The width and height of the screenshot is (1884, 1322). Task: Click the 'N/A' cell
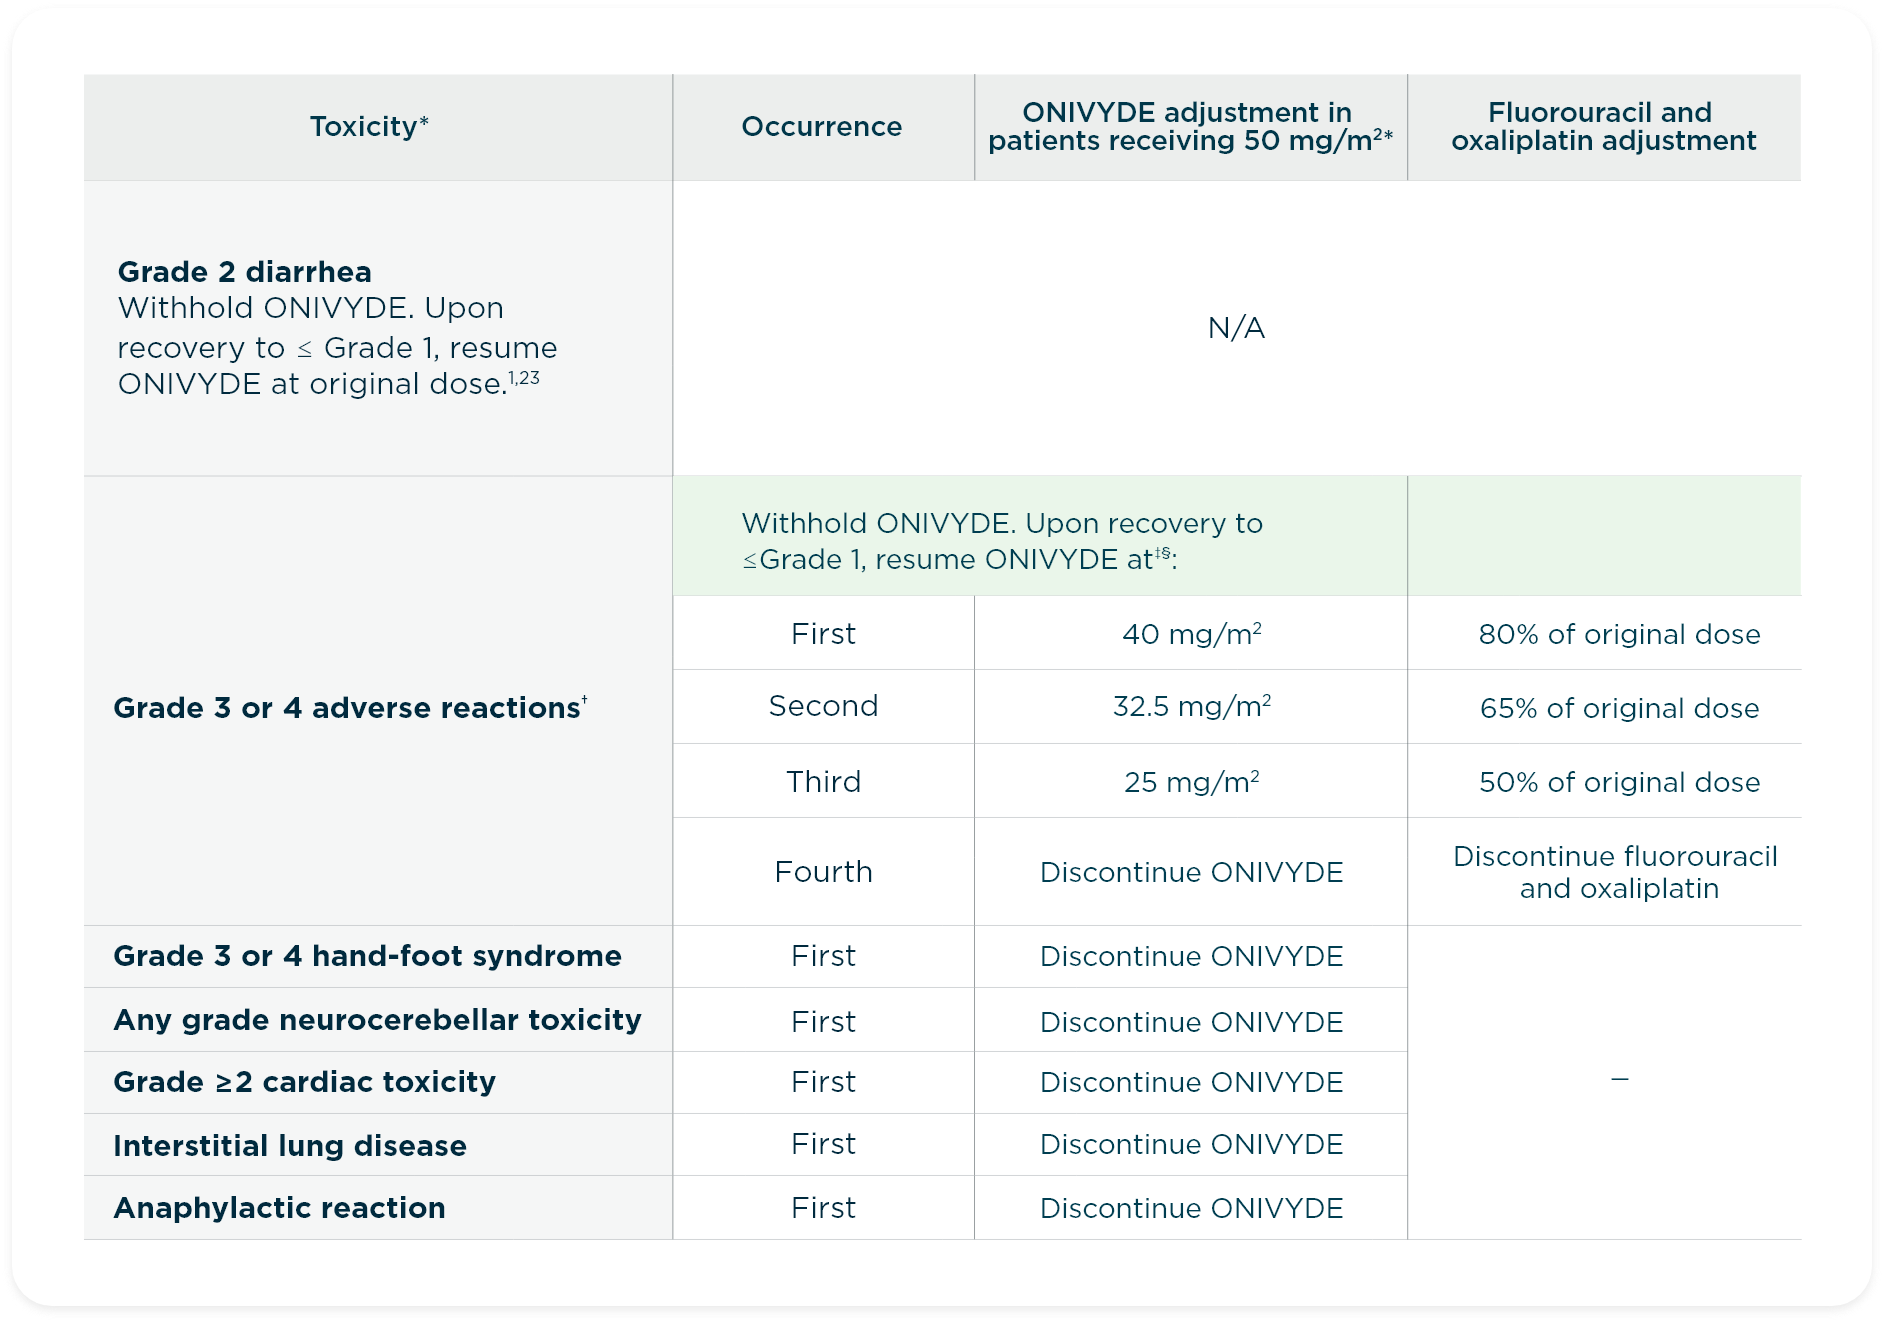coord(1236,328)
